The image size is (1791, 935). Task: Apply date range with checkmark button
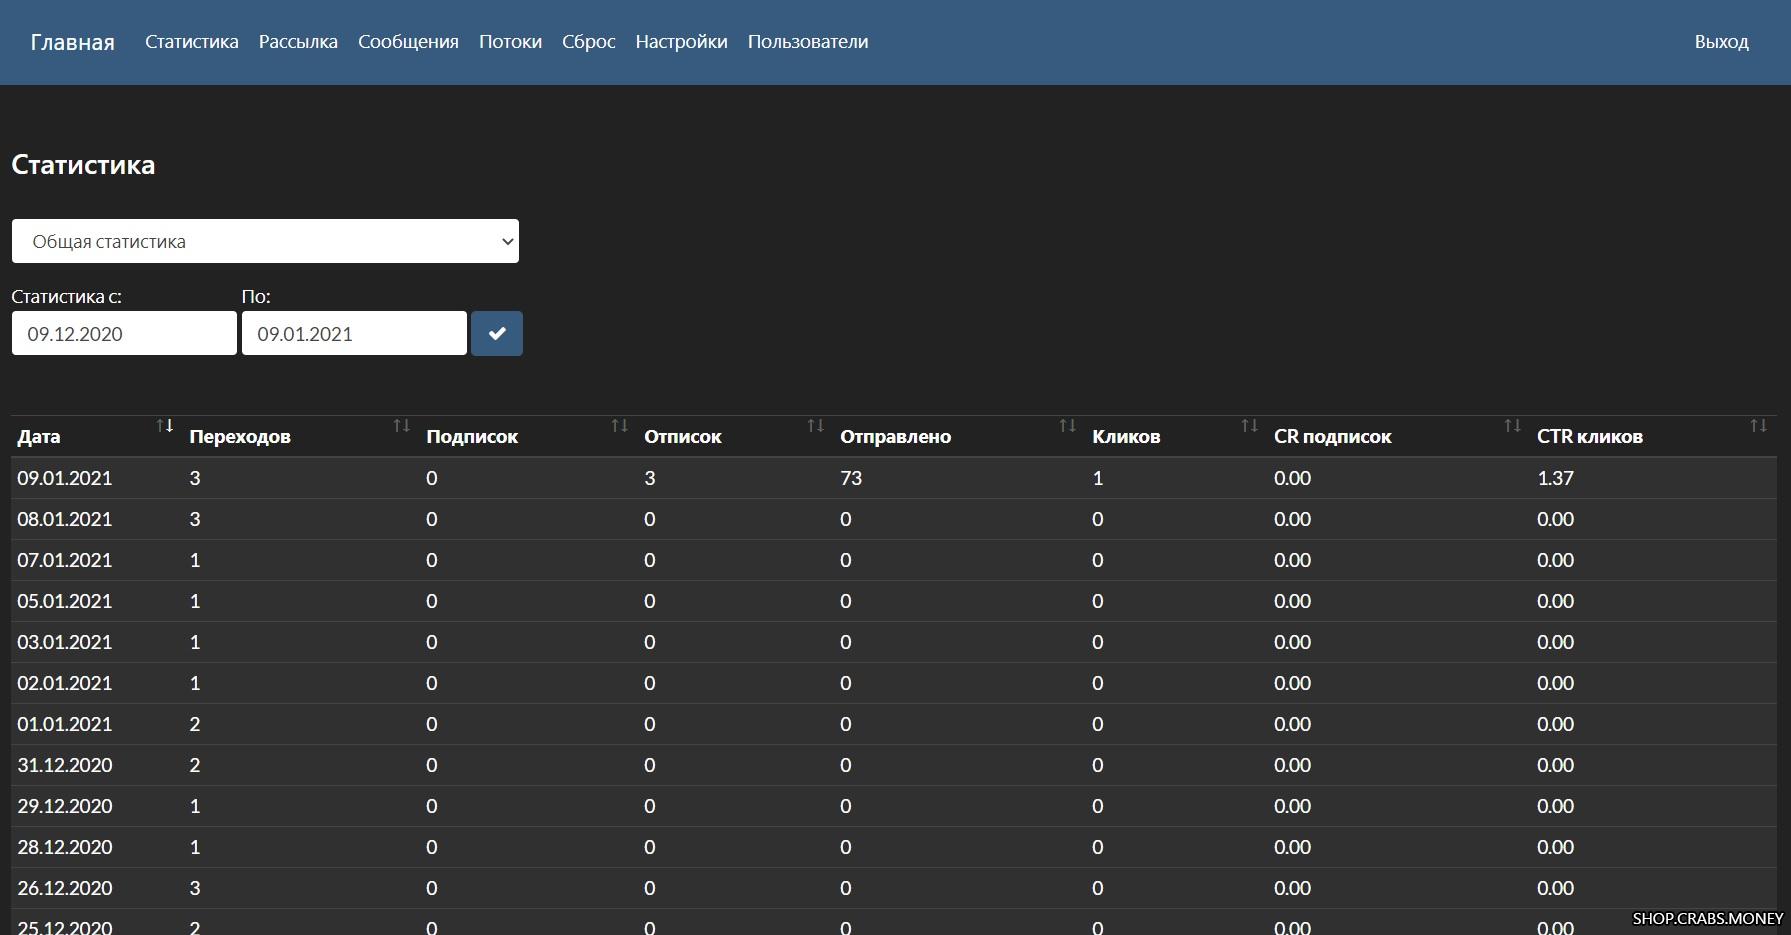tap(497, 334)
